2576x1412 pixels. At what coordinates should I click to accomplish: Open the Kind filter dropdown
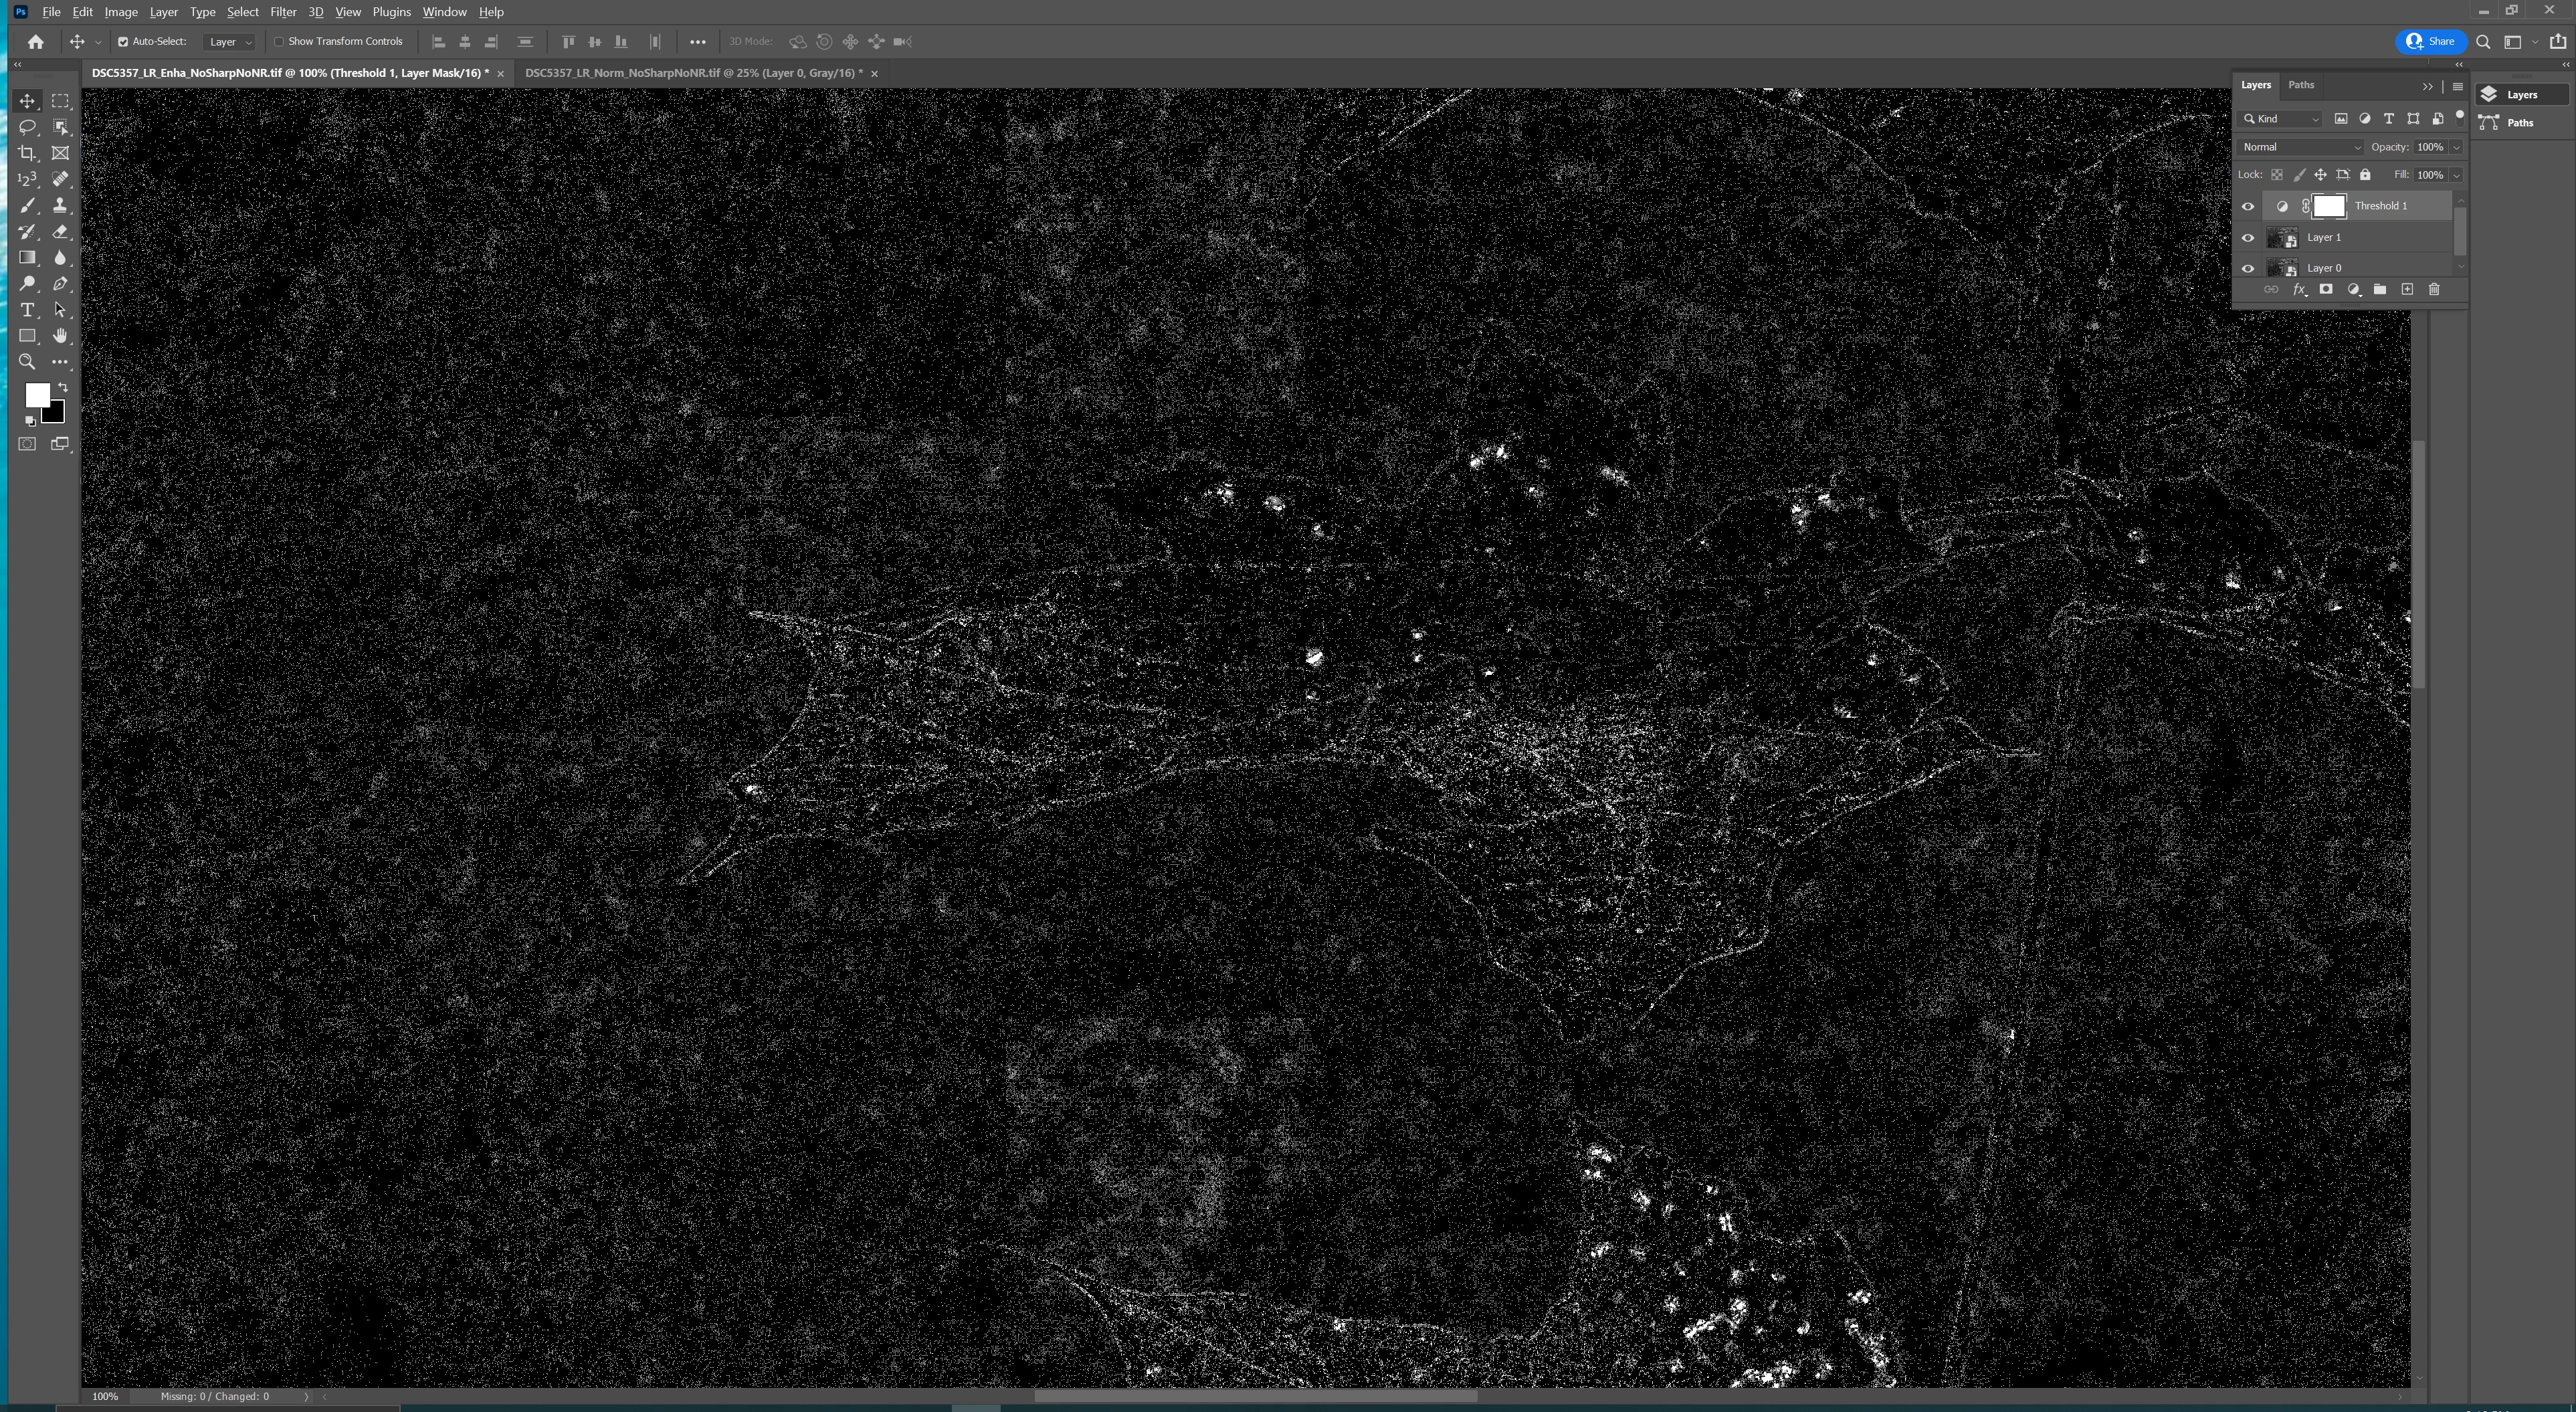2281,119
